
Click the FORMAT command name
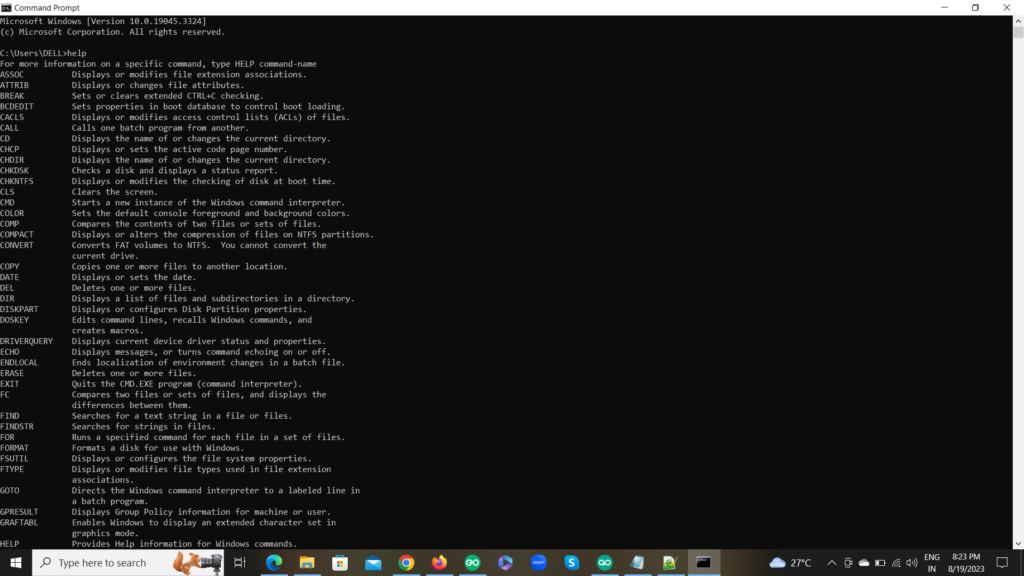pos(14,448)
